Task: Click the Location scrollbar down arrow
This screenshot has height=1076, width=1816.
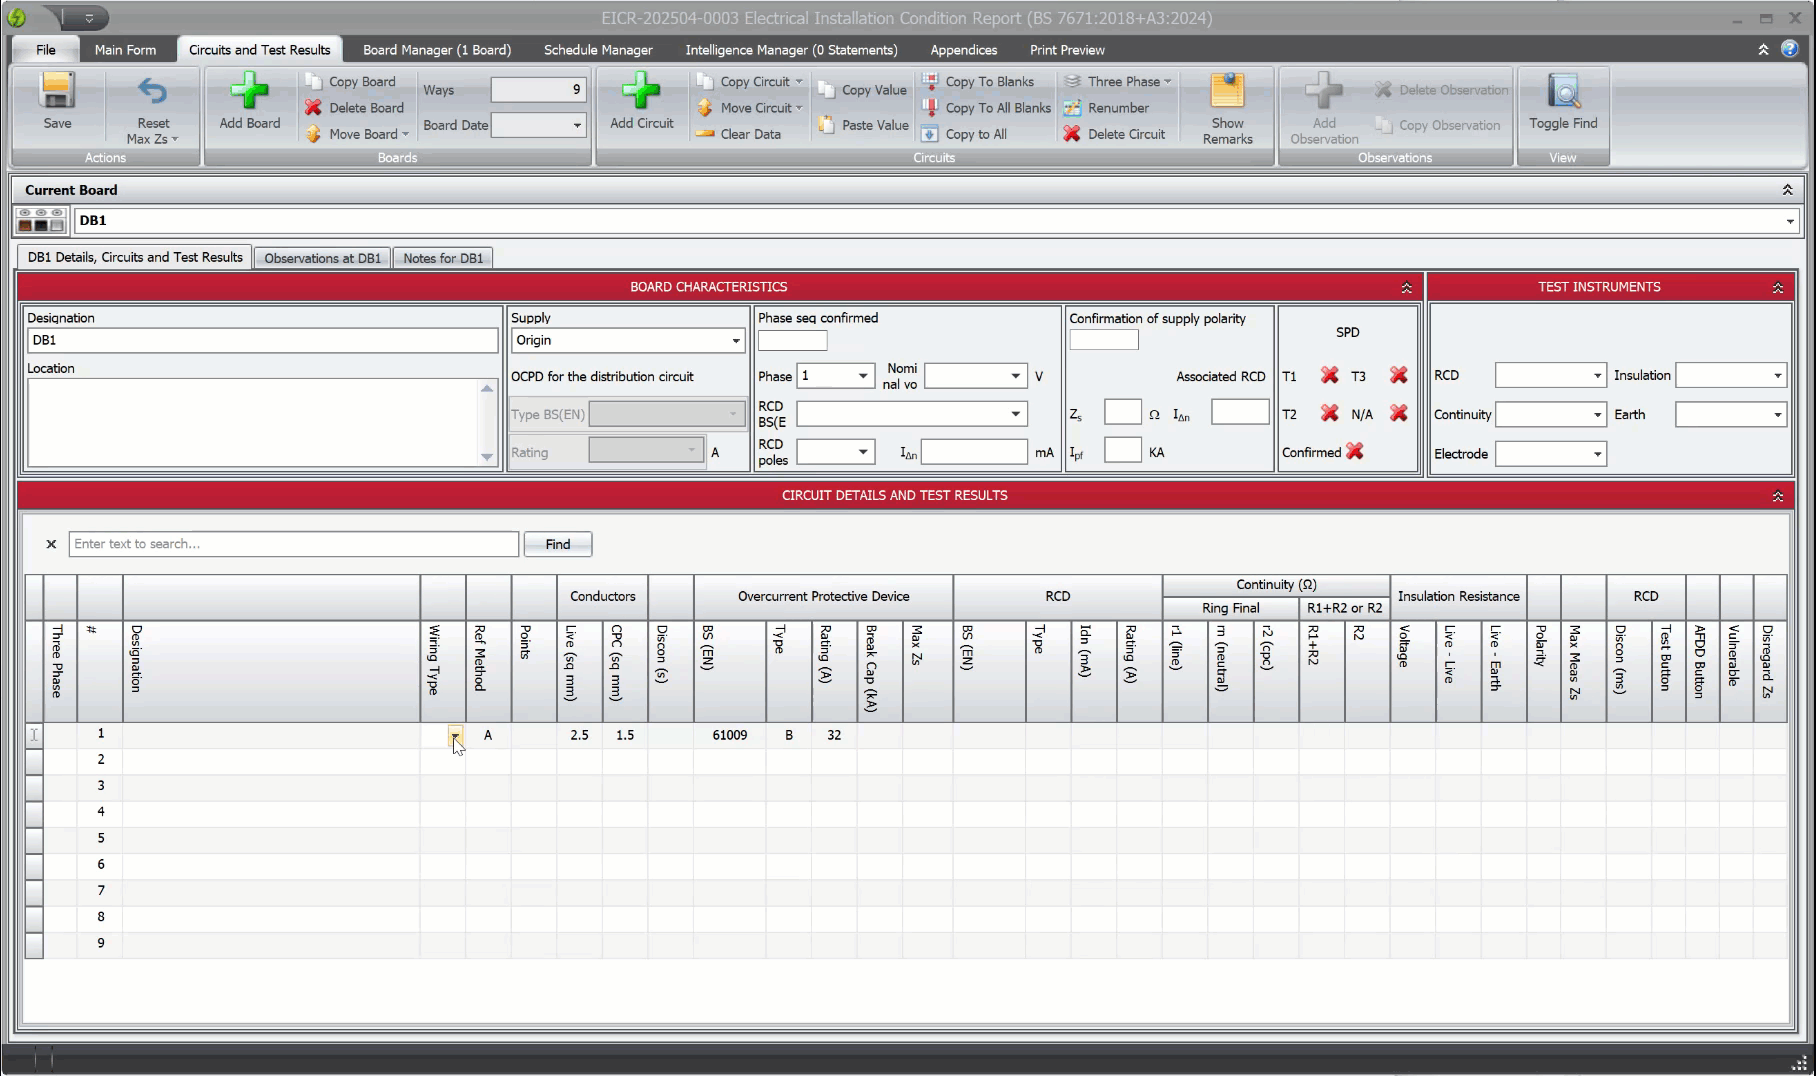Action: tap(487, 457)
